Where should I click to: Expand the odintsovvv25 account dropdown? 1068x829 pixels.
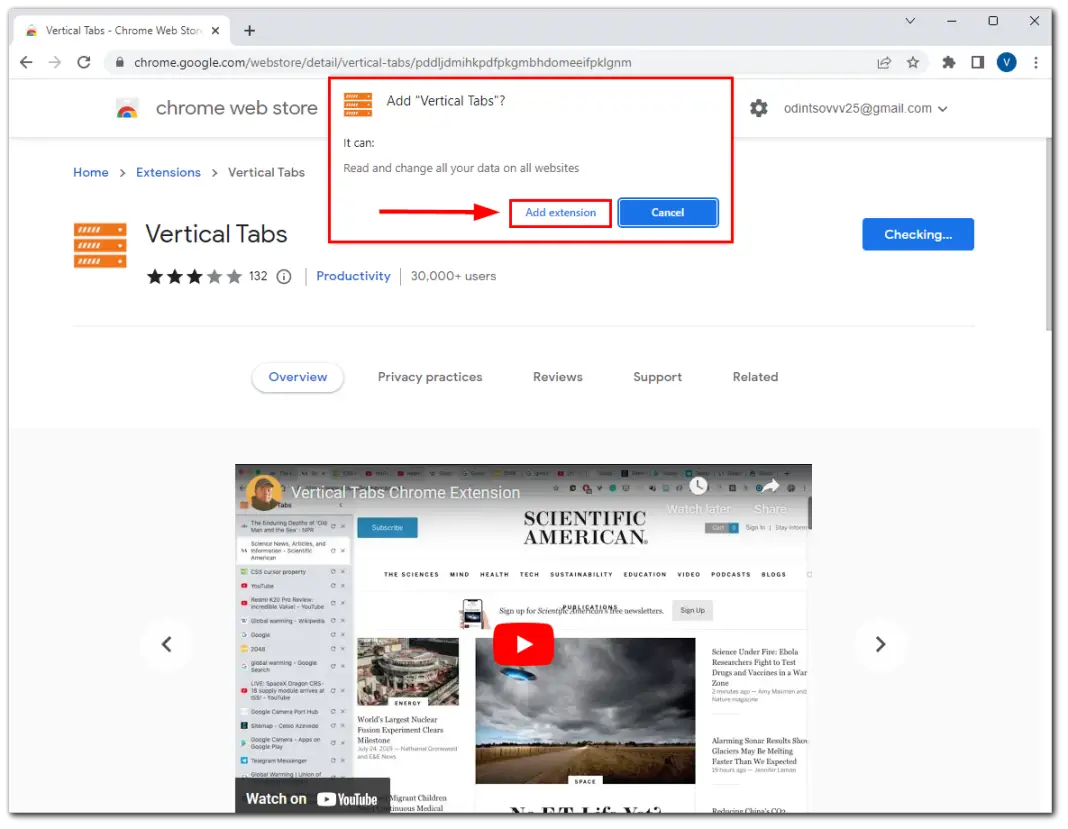coord(864,108)
